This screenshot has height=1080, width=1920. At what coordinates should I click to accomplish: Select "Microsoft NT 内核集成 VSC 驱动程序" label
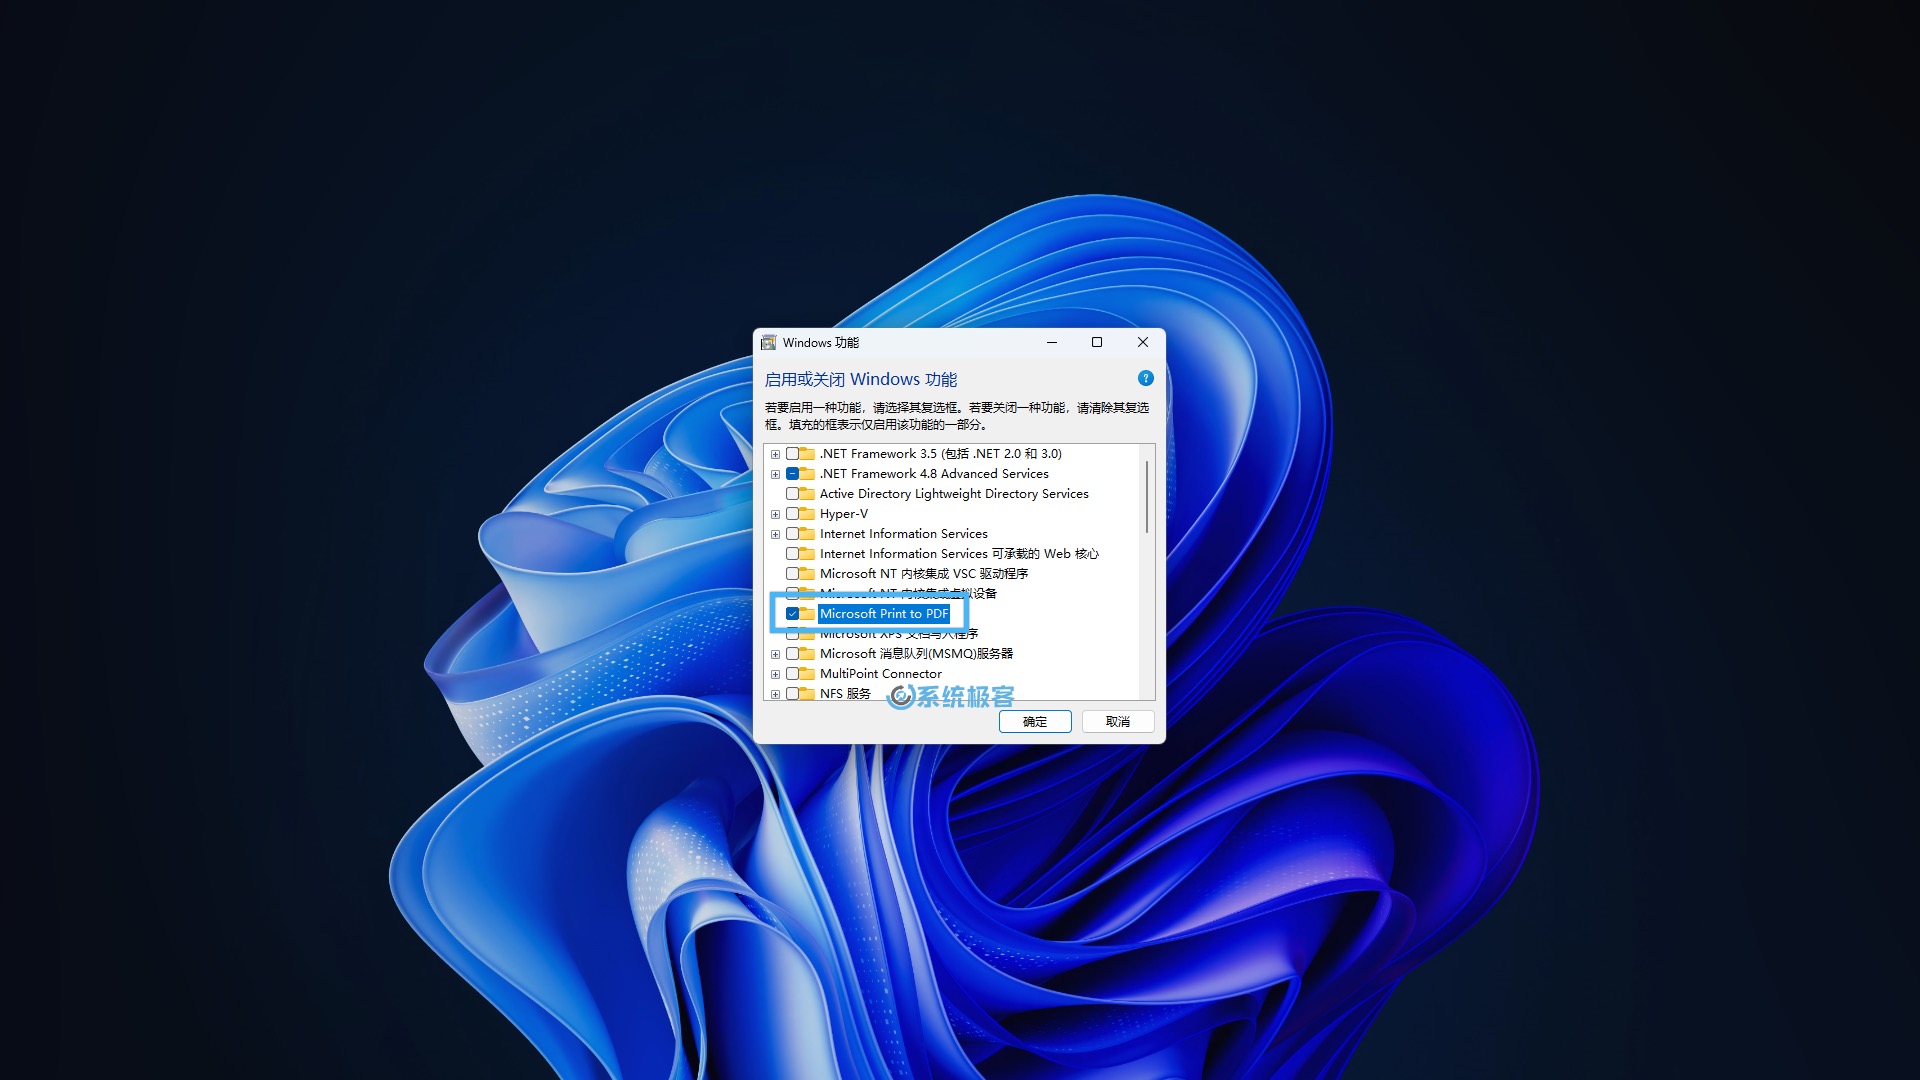click(x=924, y=574)
